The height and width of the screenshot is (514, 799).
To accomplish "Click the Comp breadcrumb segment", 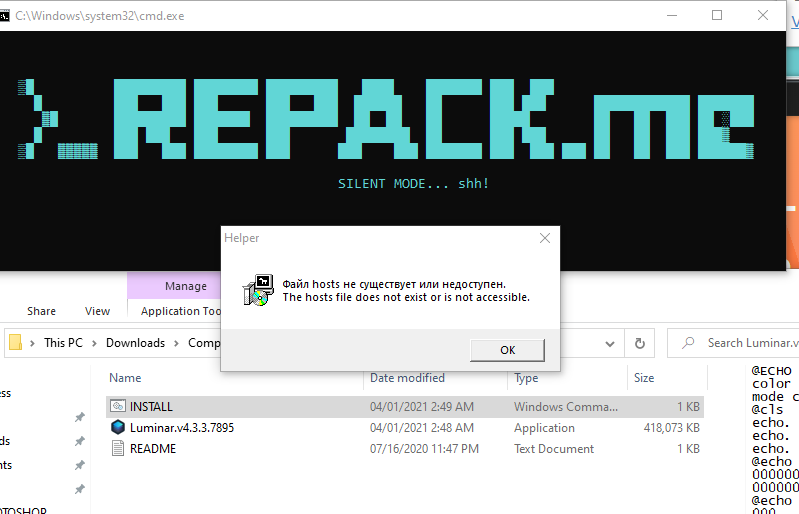I will [204, 343].
